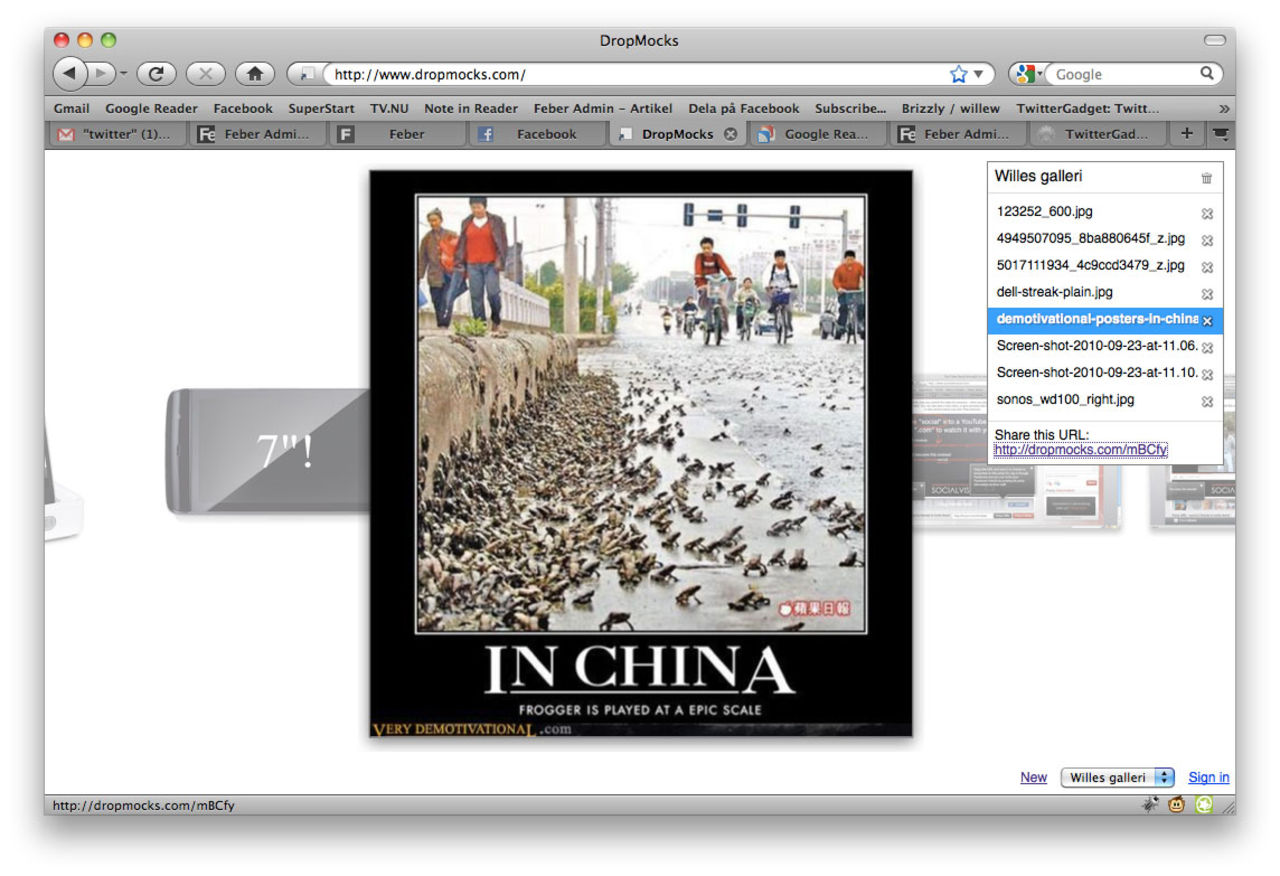The width and height of the screenshot is (1280, 876).
Task: Click the bookmark star in address bar
Action: point(958,74)
